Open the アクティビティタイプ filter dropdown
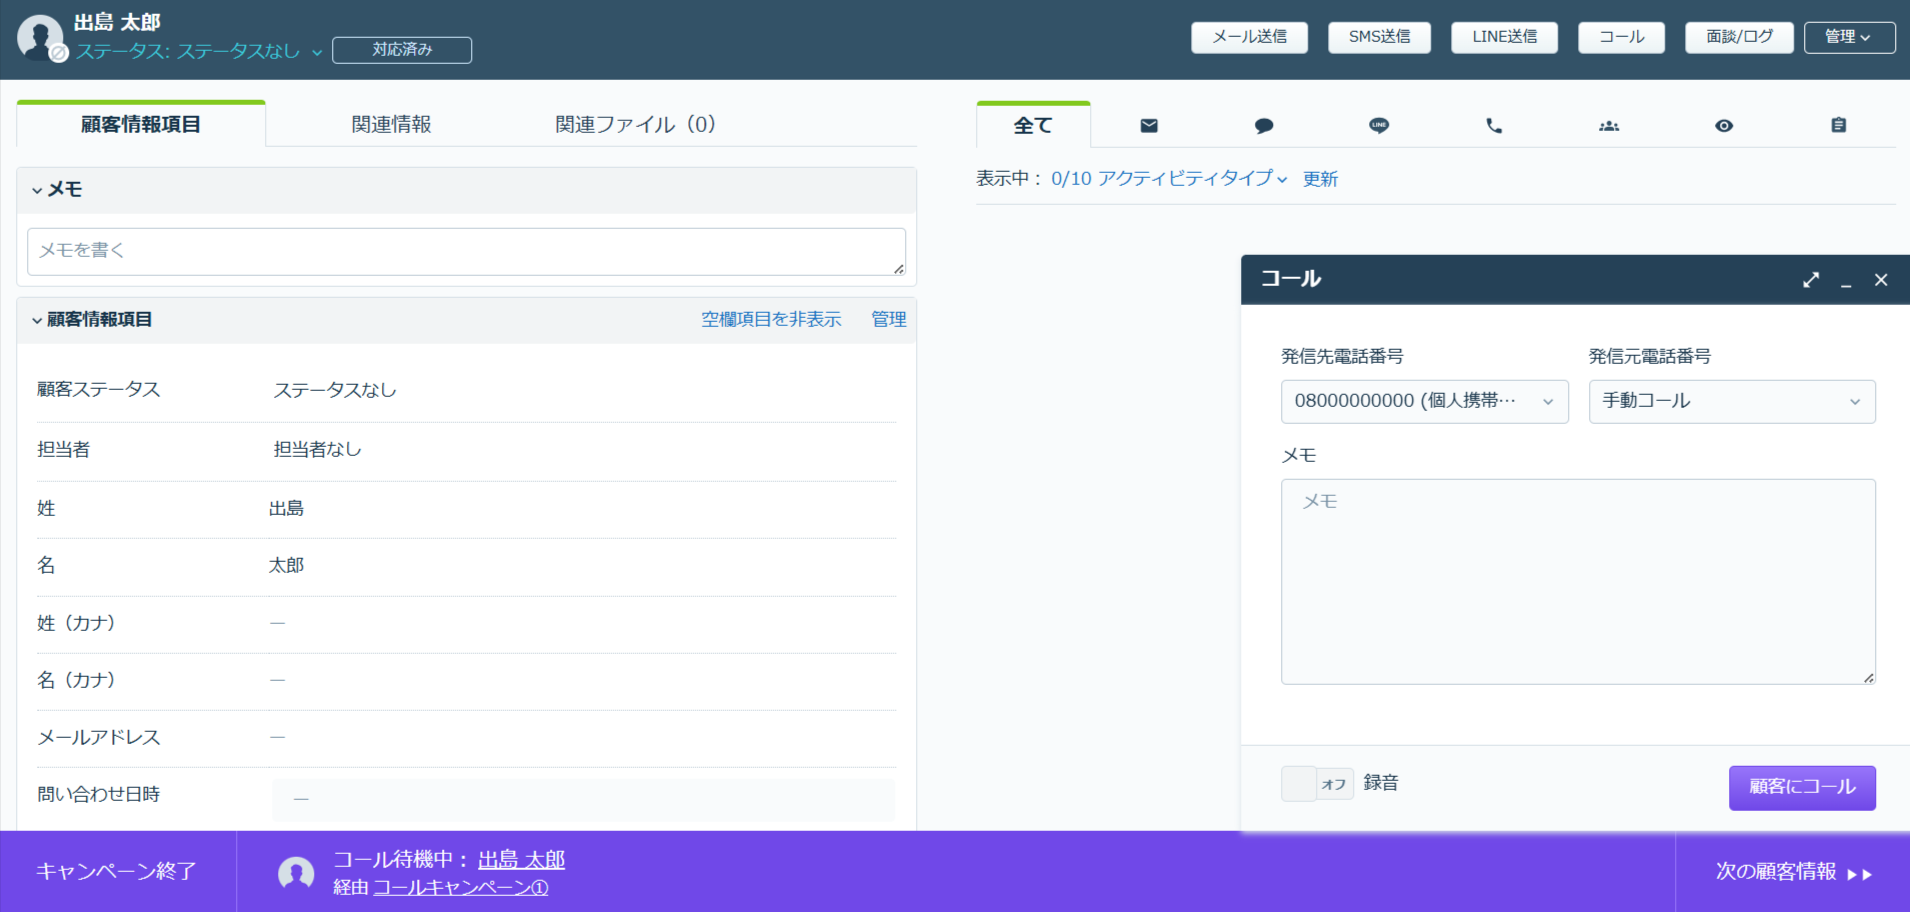 click(x=1169, y=178)
